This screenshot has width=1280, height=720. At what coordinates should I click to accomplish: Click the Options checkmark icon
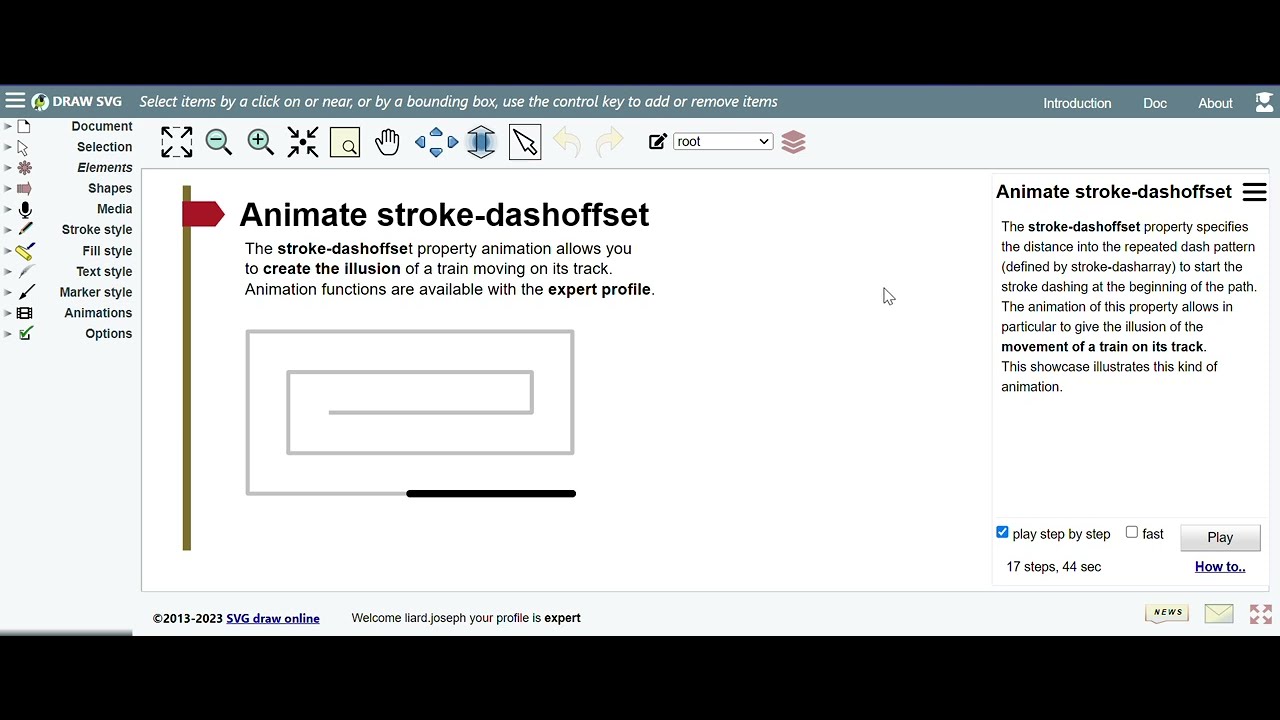point(26,334)
